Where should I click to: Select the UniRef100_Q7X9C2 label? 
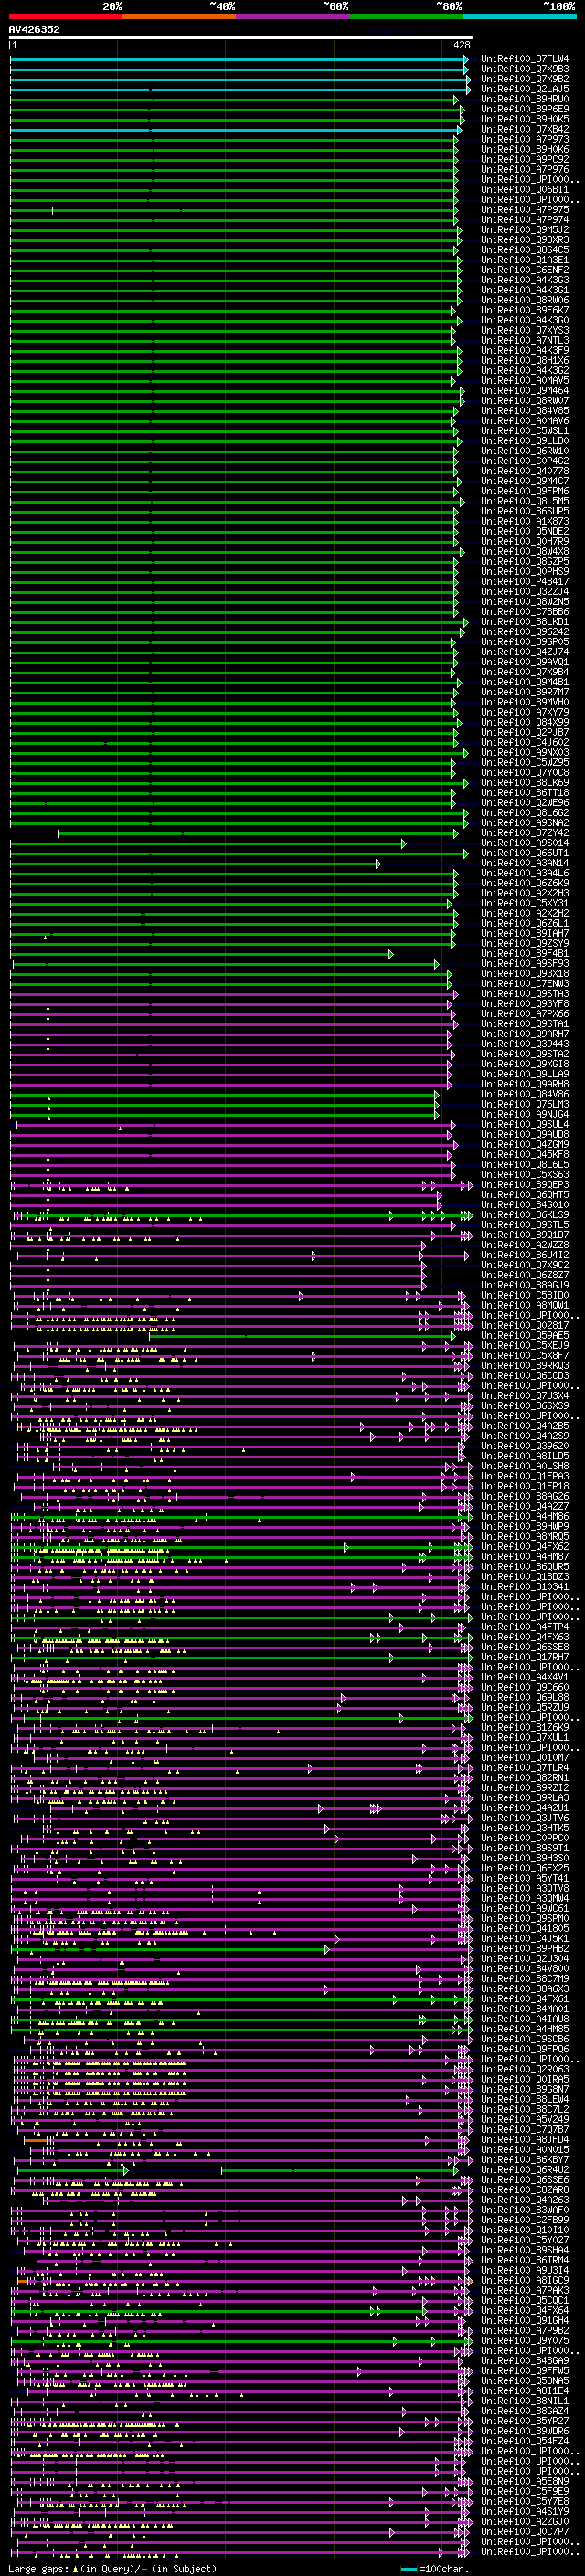525,1265
